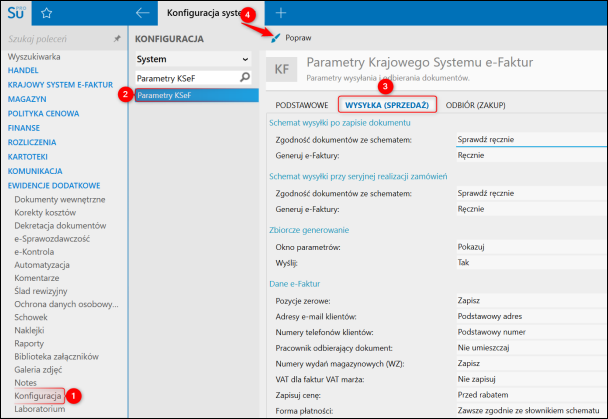Viewport: 608px width, 419px height.
Task: Collapse EWIDENCJE DODATKOWE module
Action: click(54, 186)
